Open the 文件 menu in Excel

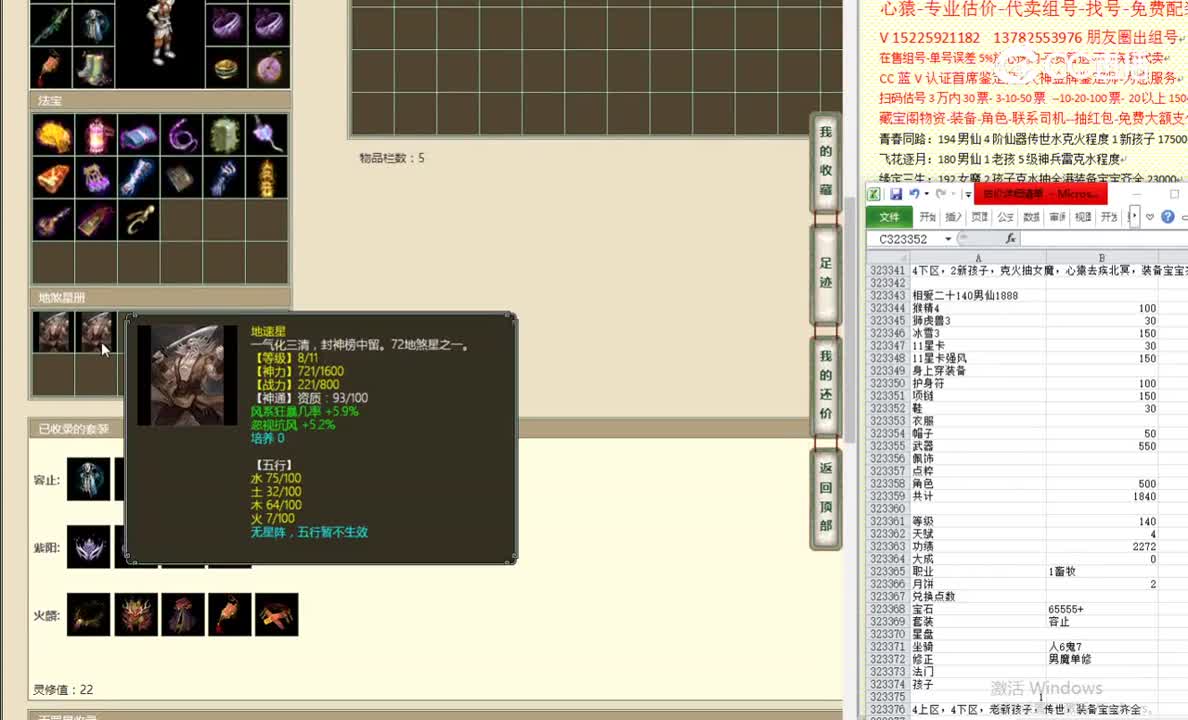click(890, 216)
